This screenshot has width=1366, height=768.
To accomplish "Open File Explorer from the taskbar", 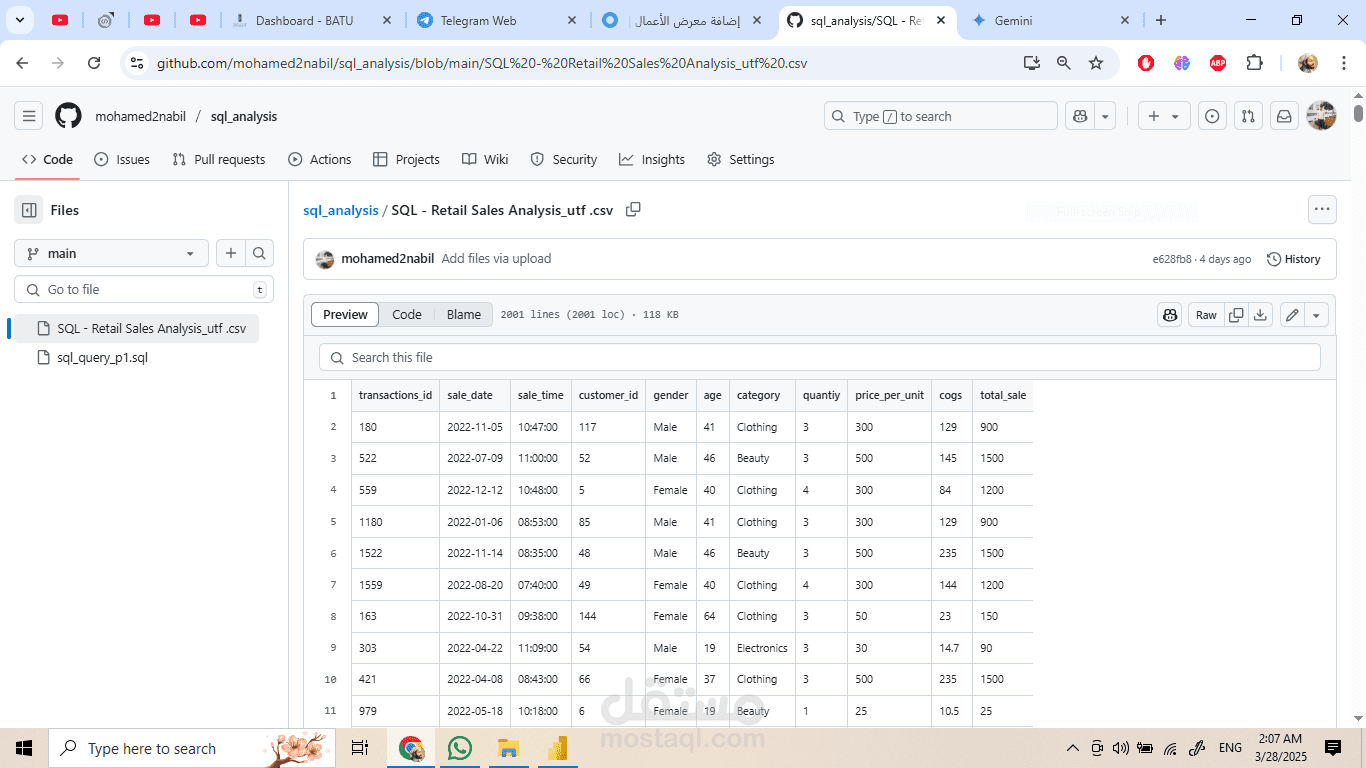I will click(x=508, y=748).
